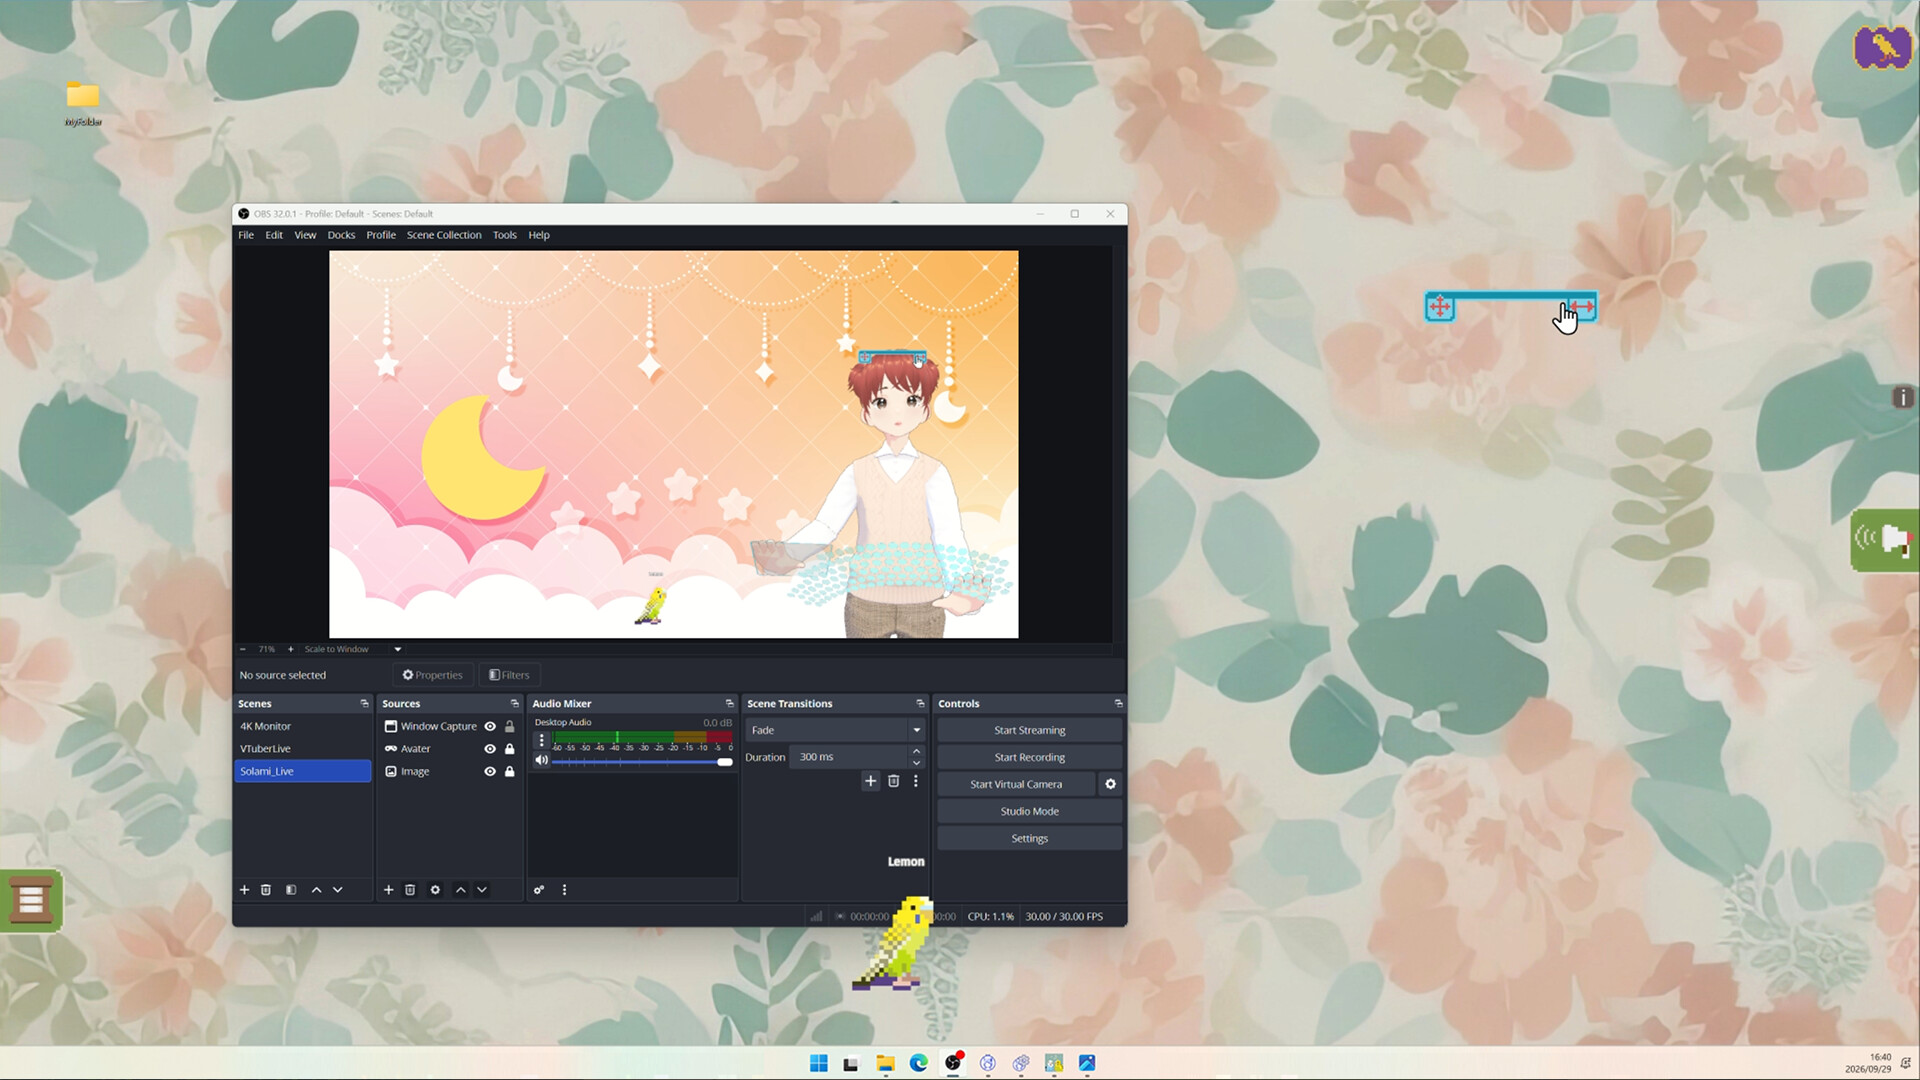Move selected source down arrow

coord(482,890)
